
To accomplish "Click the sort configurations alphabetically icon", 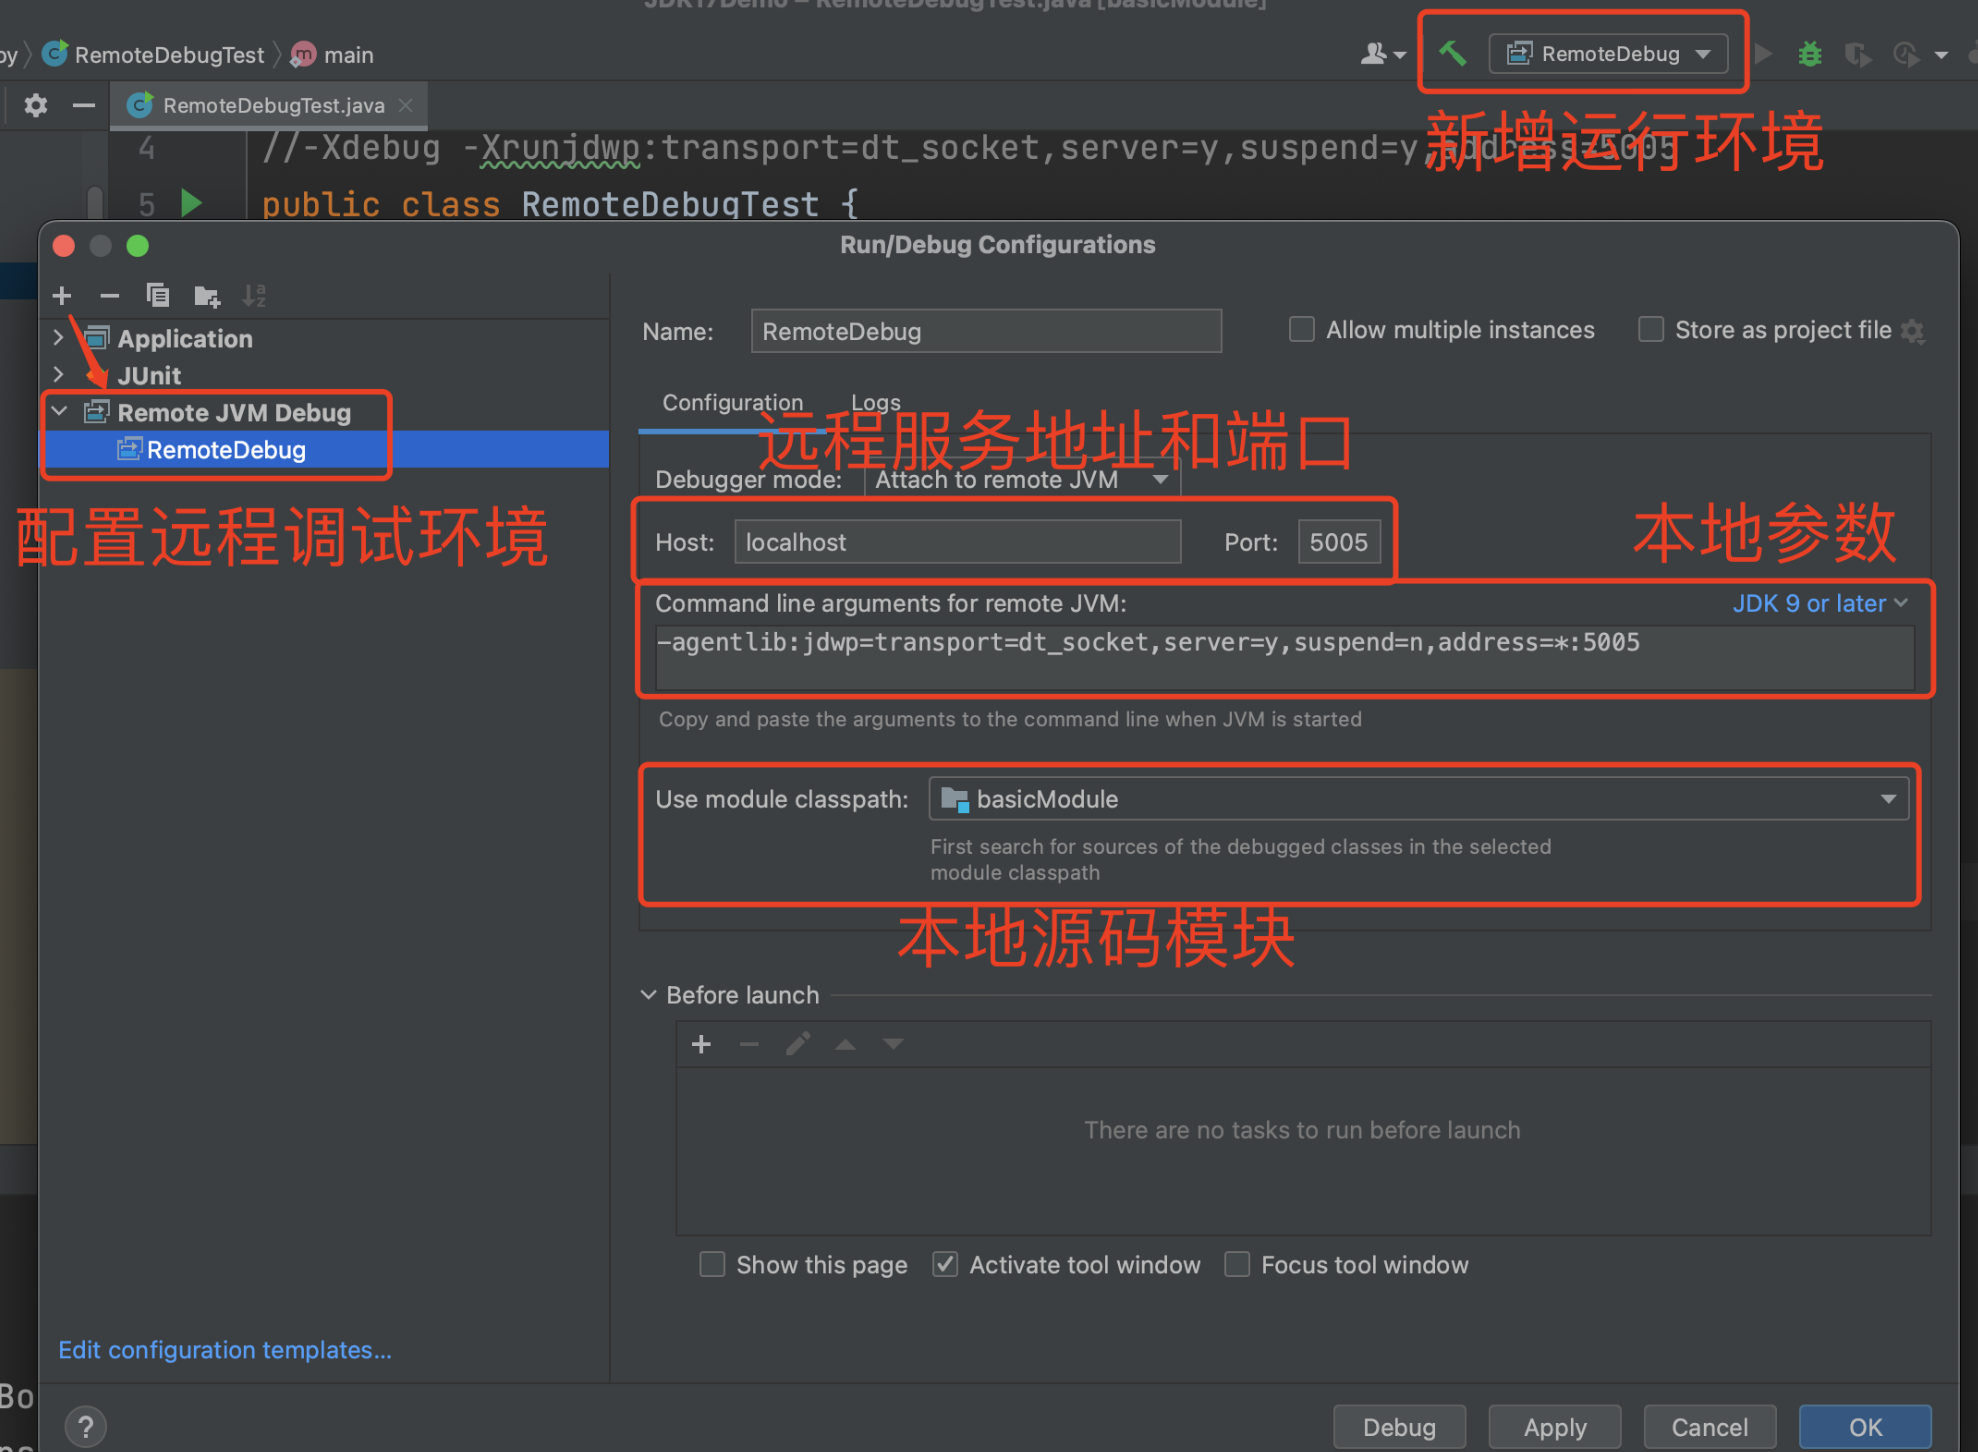I will (254, 296).
